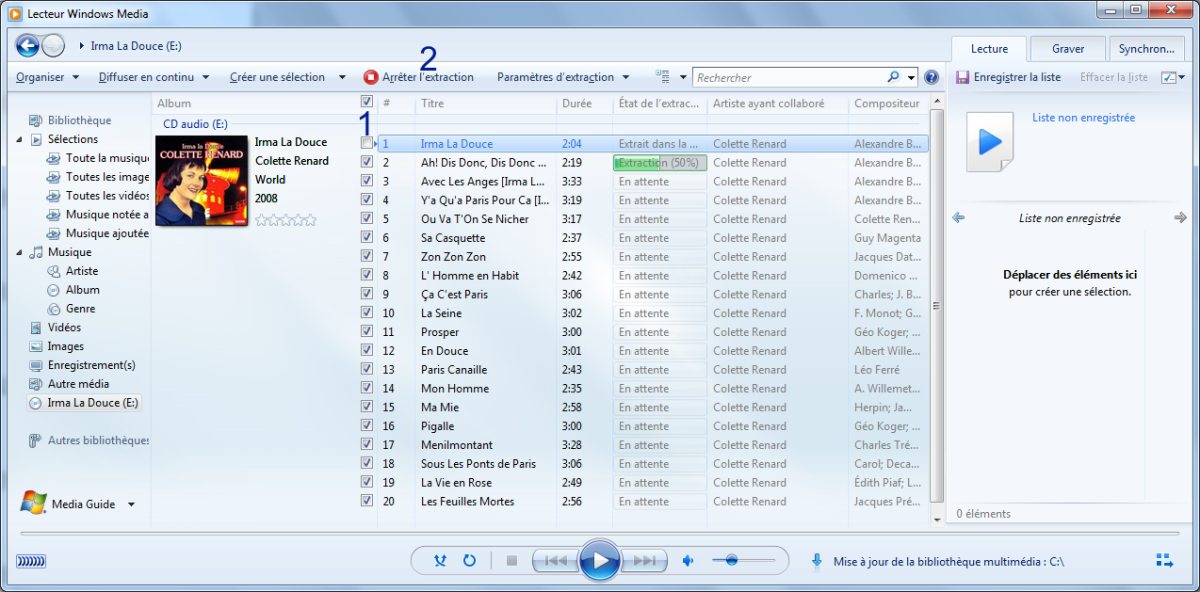Click Effacer la liste button
The width and height of the screenshot is (1200, 592).
(1114, 77)
